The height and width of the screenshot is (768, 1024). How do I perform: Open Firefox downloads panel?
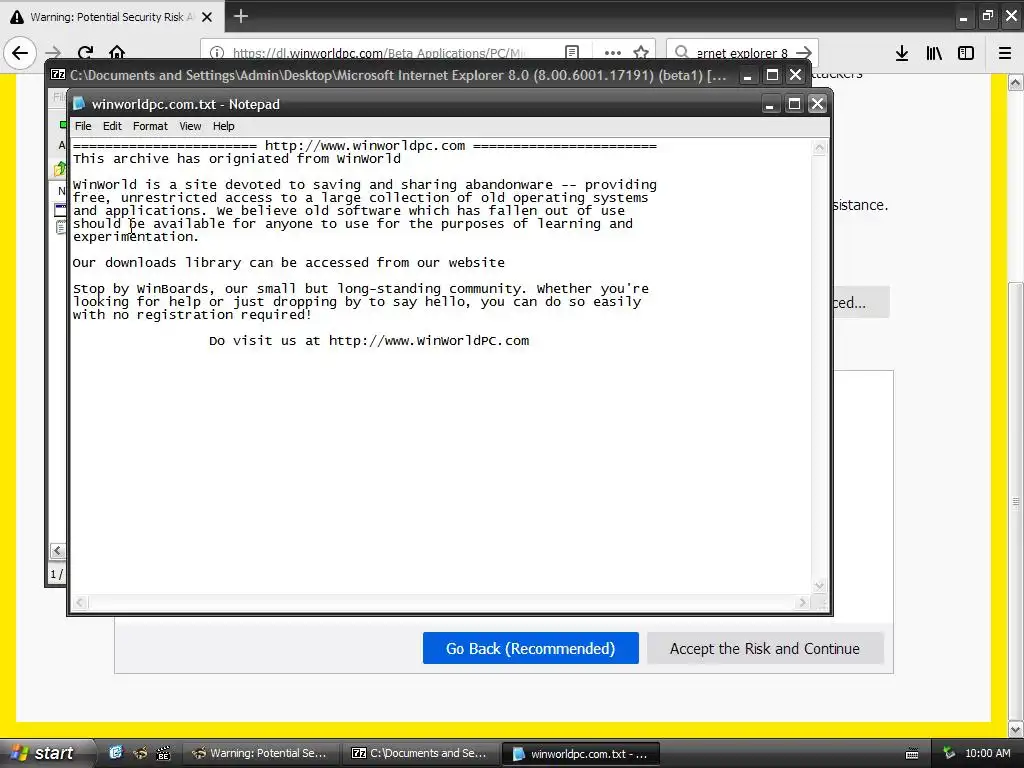pos(902,53)
